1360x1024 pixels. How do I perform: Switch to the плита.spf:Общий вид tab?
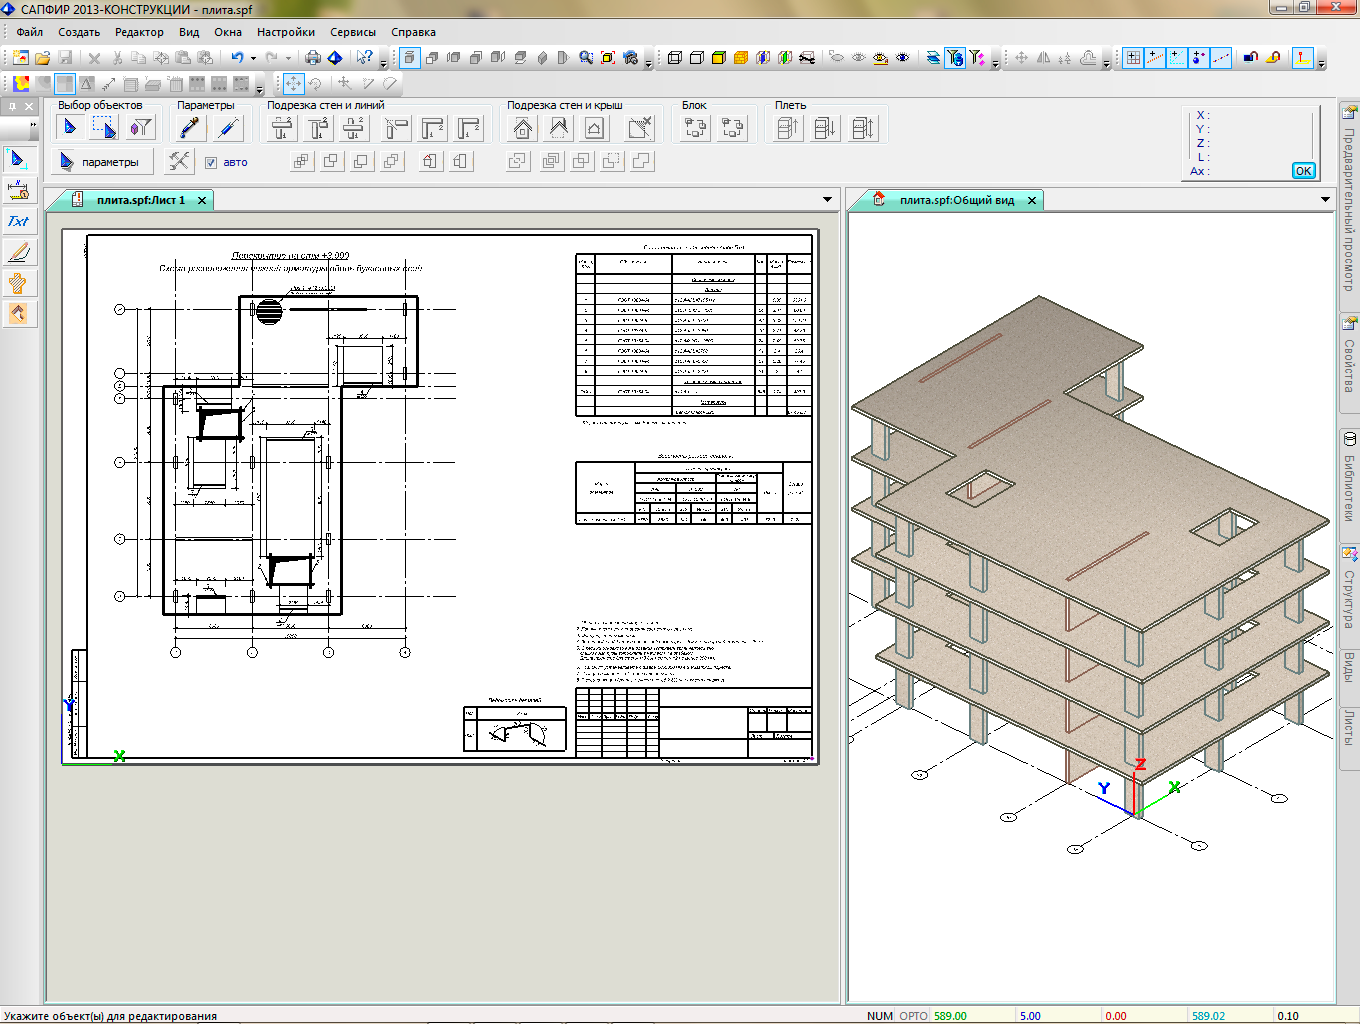point(955,200)
